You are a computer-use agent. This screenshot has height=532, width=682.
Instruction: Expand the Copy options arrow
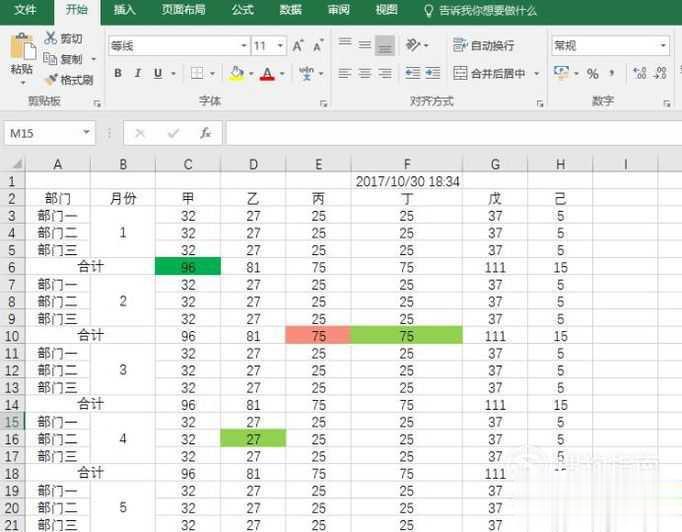click(x=94, y=59)
